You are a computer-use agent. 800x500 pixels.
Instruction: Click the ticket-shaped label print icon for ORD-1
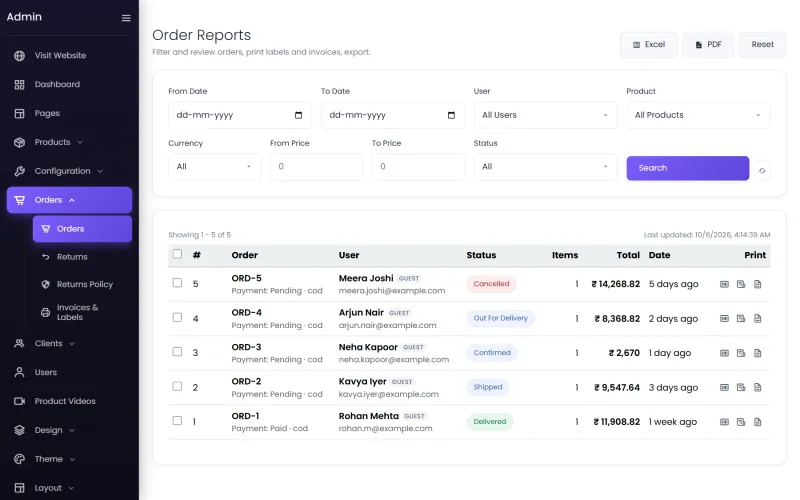724,422
